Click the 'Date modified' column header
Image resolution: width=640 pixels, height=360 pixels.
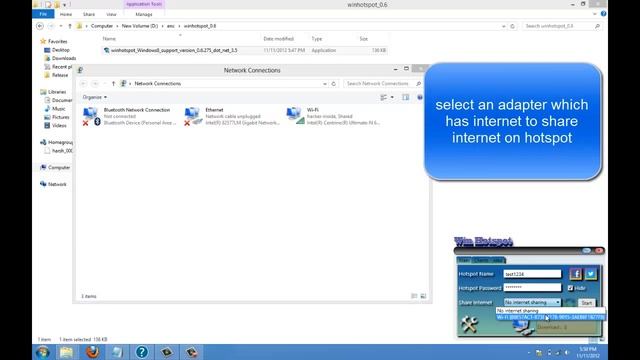[x=278, y=39]
